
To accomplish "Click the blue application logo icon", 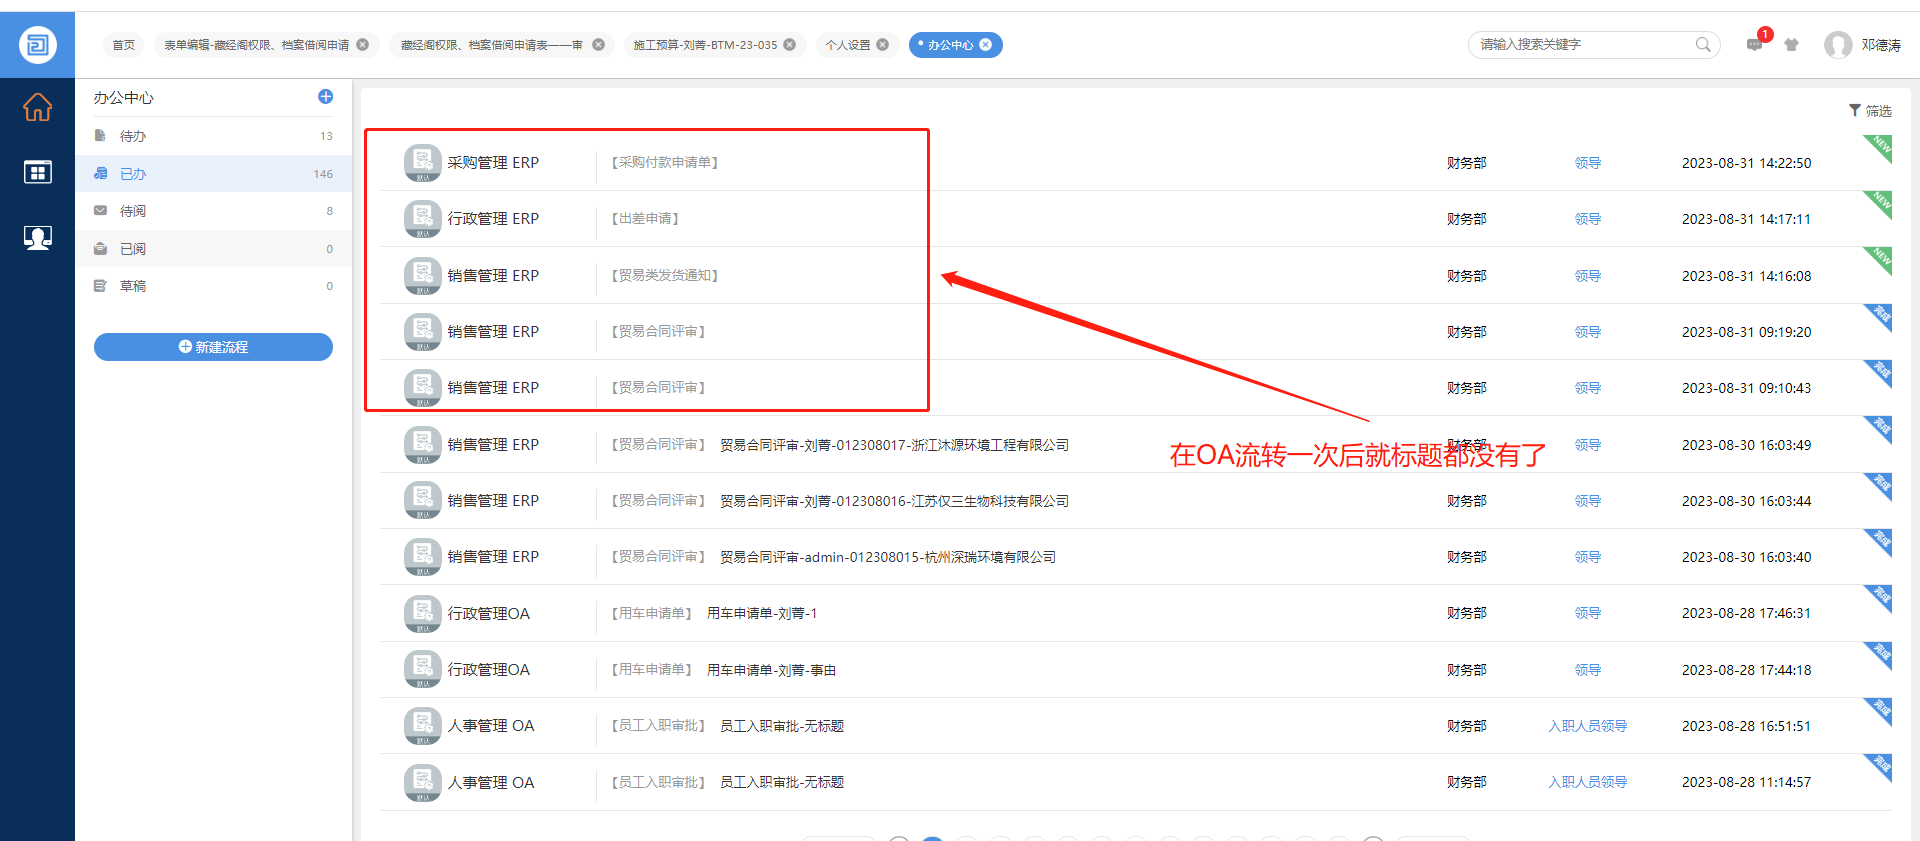I will coord(37,45).
